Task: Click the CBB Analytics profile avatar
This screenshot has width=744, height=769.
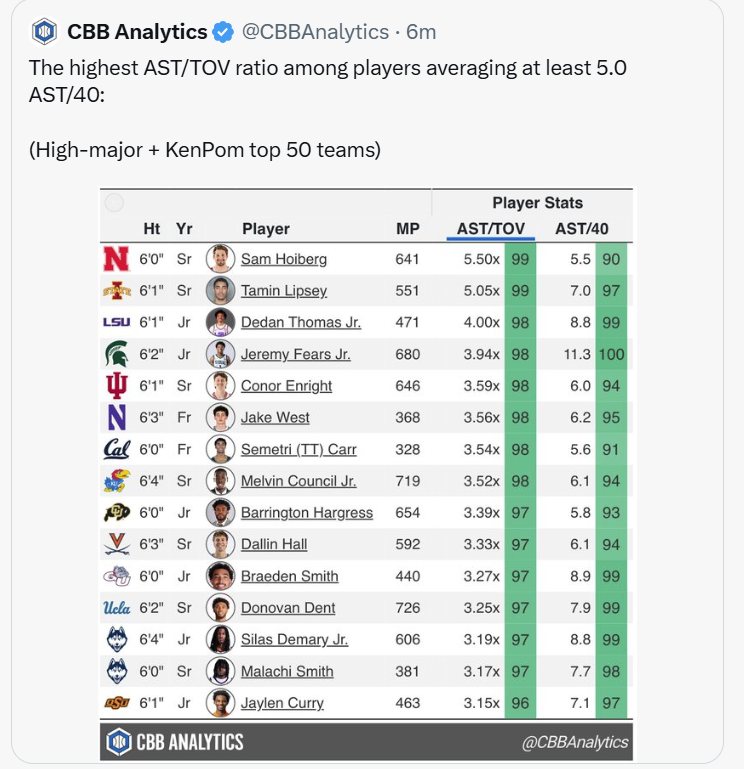Action: 45,32
